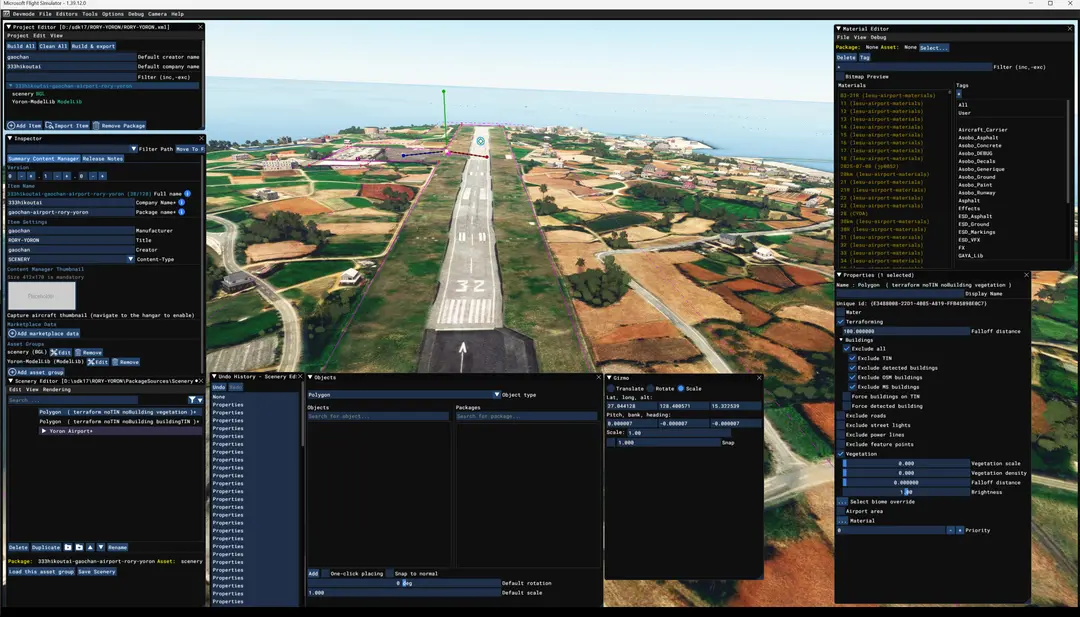This screenshot has width=1080, height=617.
Task: Toggle the Water checkbox in Properties
Action: [840, 313]
